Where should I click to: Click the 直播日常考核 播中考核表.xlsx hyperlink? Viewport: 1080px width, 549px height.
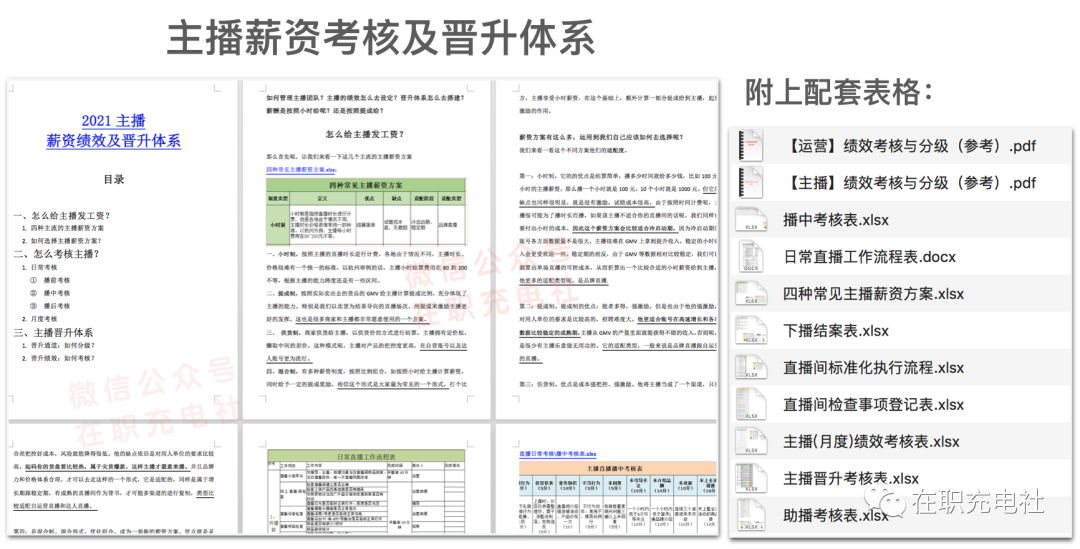557,453
